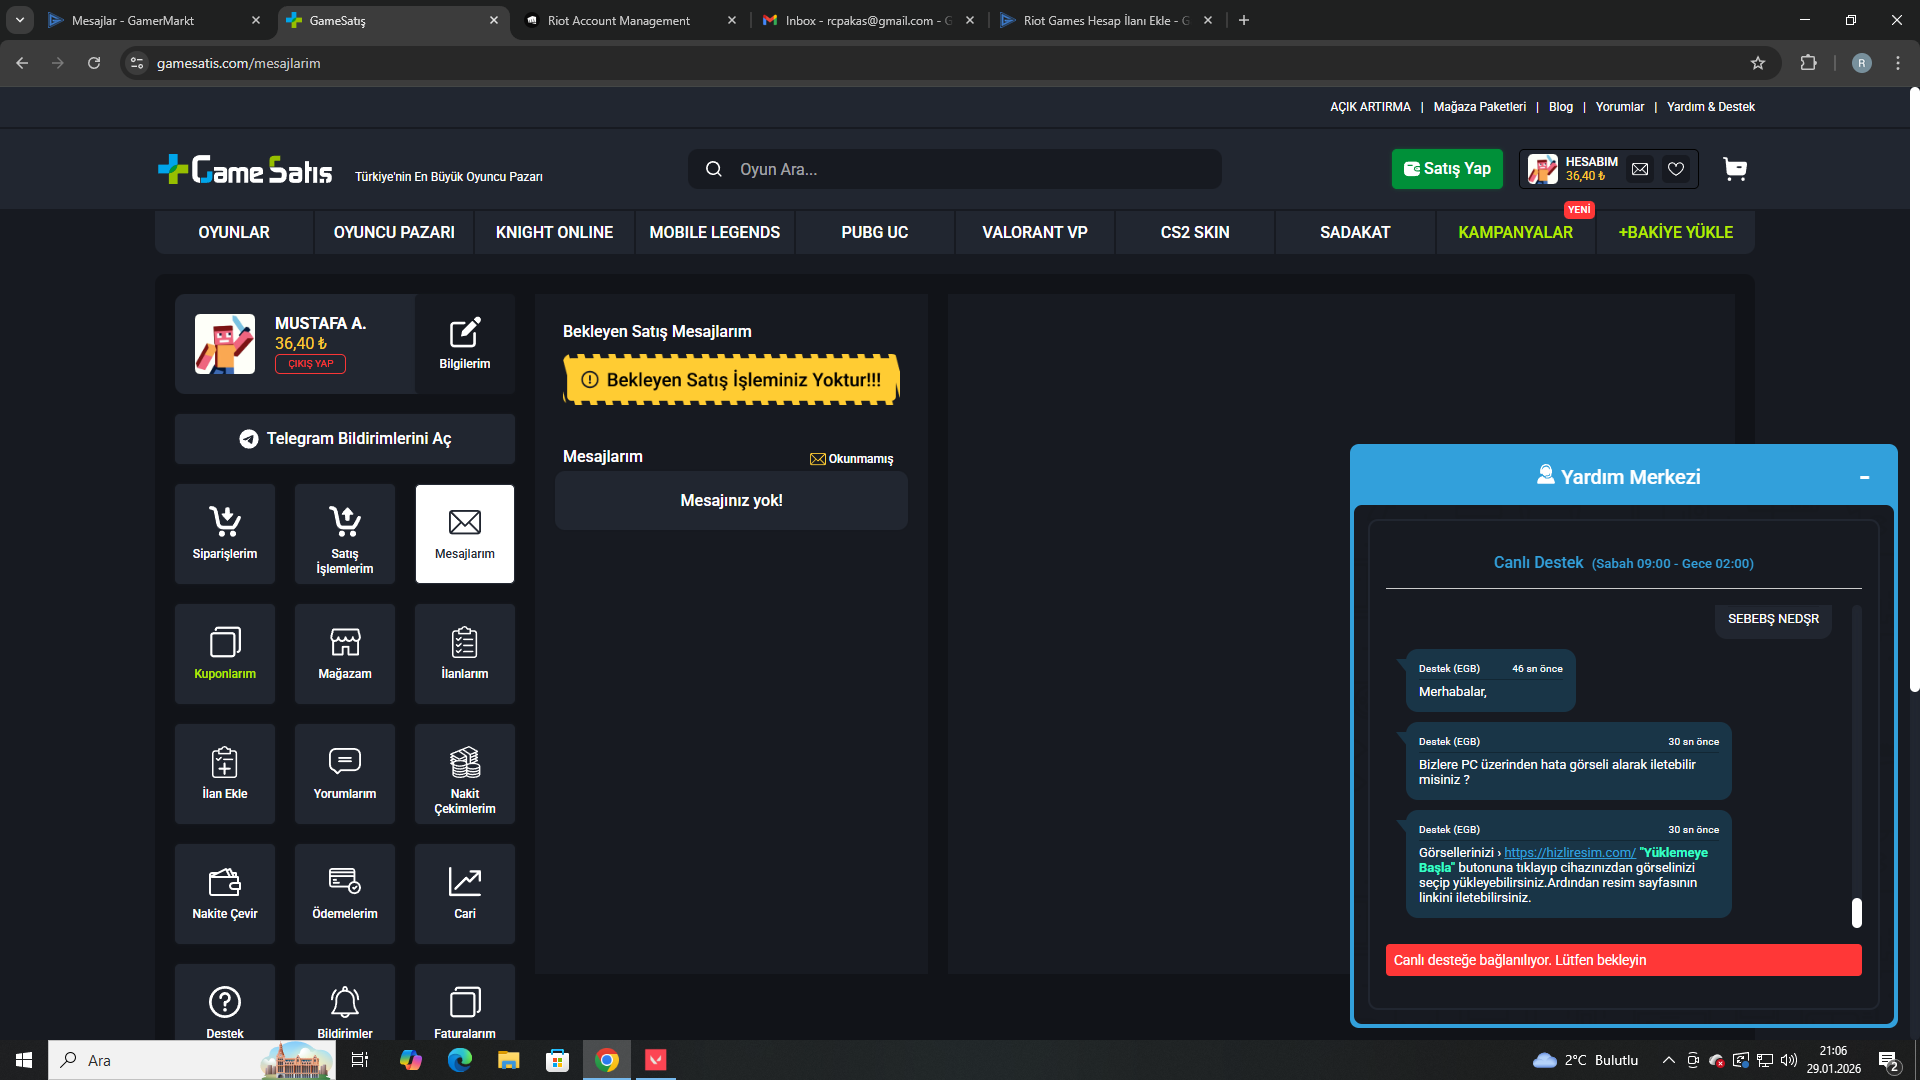Click the ÇIKIŞ YAP logout button

tap(311, 364)
